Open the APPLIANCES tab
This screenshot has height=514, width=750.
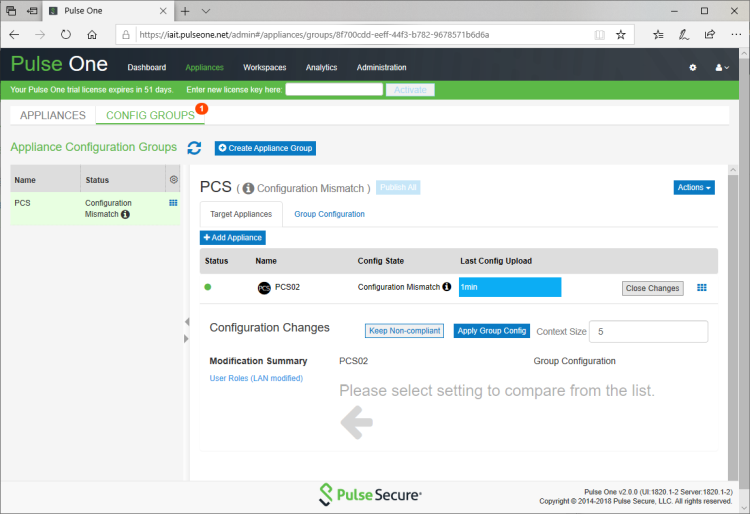[53, 115]
